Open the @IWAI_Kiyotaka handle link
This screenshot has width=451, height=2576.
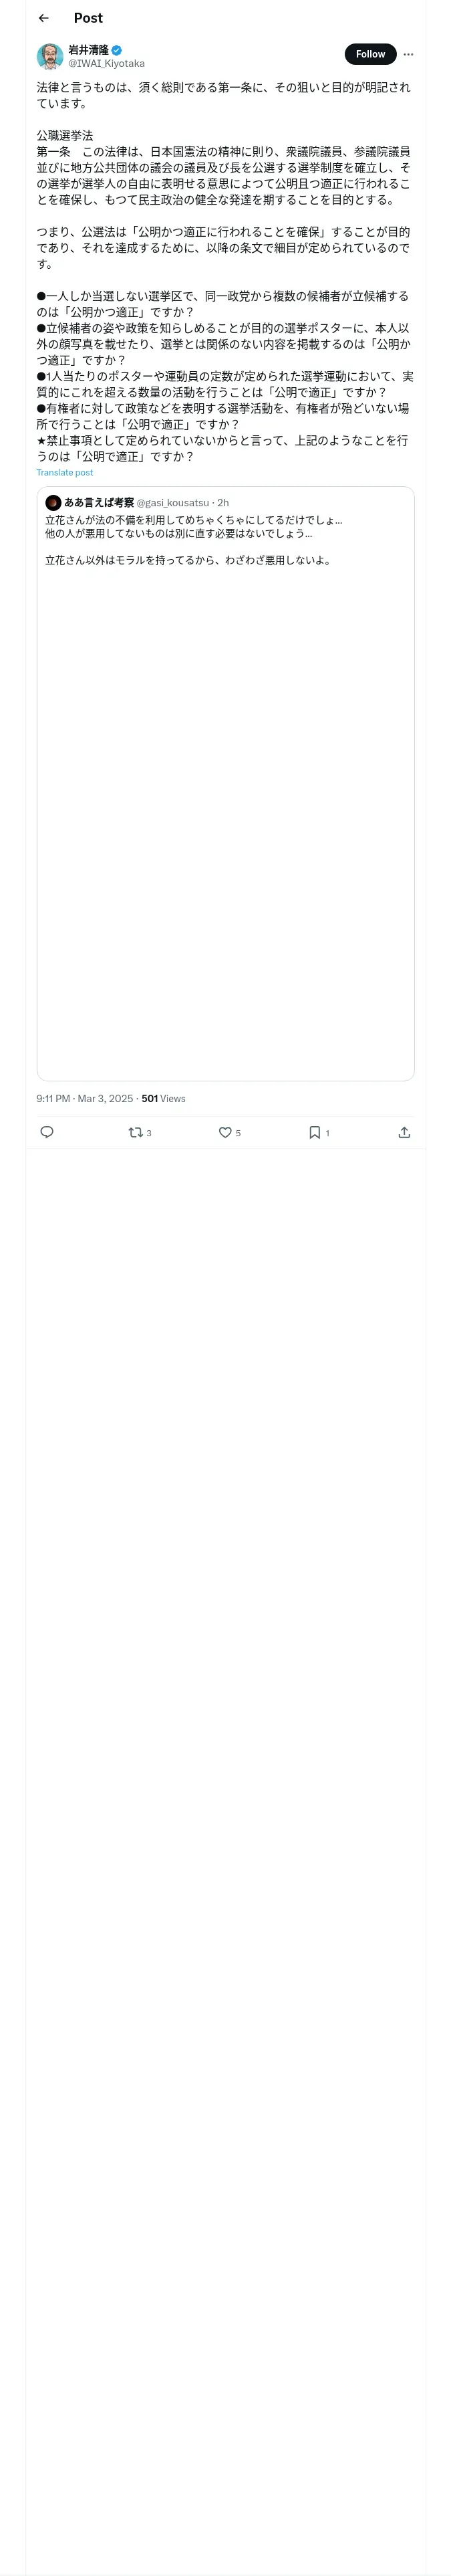pyautogui.click(x=106, y=64)
